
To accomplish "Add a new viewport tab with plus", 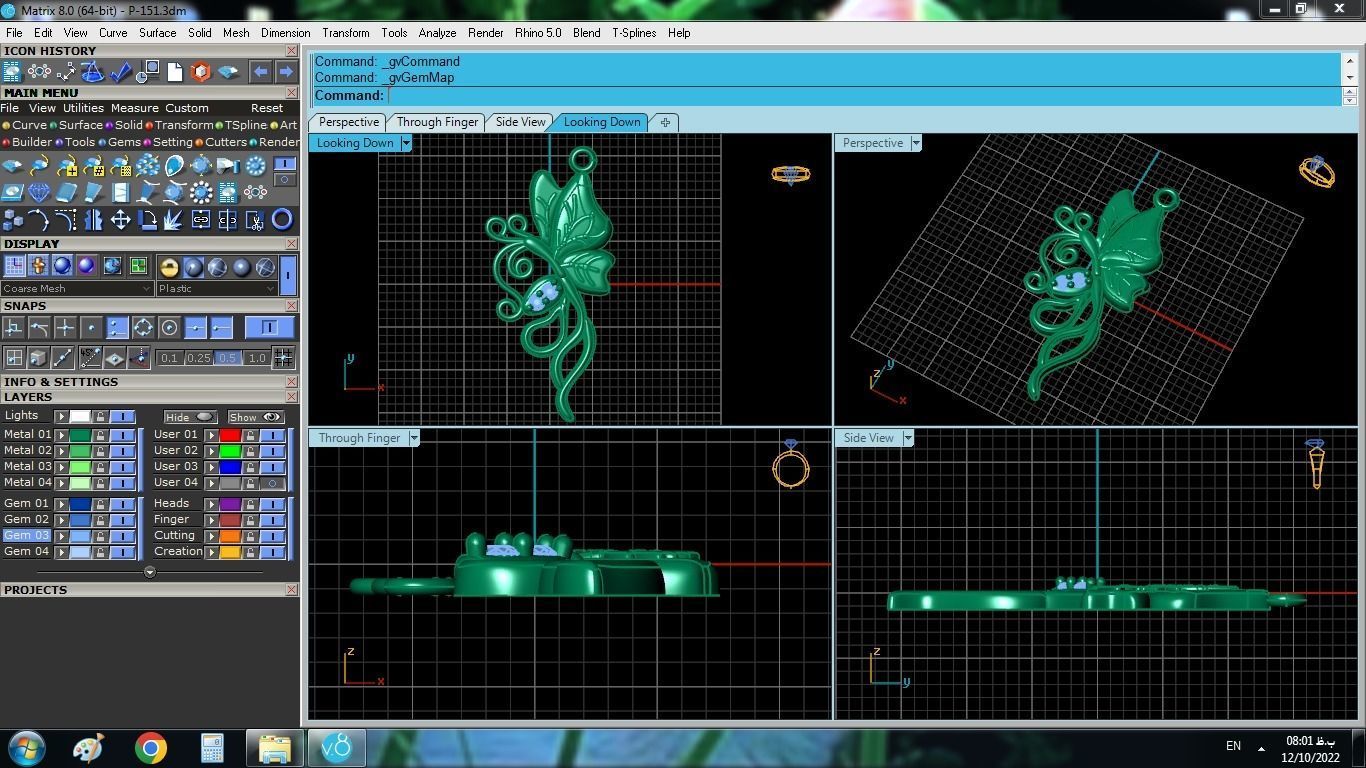I will pos(665,122).
